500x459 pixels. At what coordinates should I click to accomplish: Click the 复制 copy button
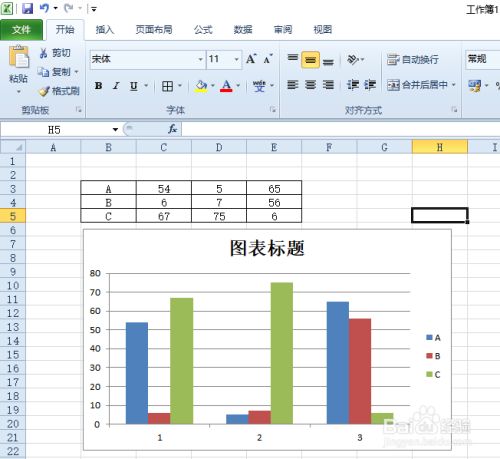point(54,72)
